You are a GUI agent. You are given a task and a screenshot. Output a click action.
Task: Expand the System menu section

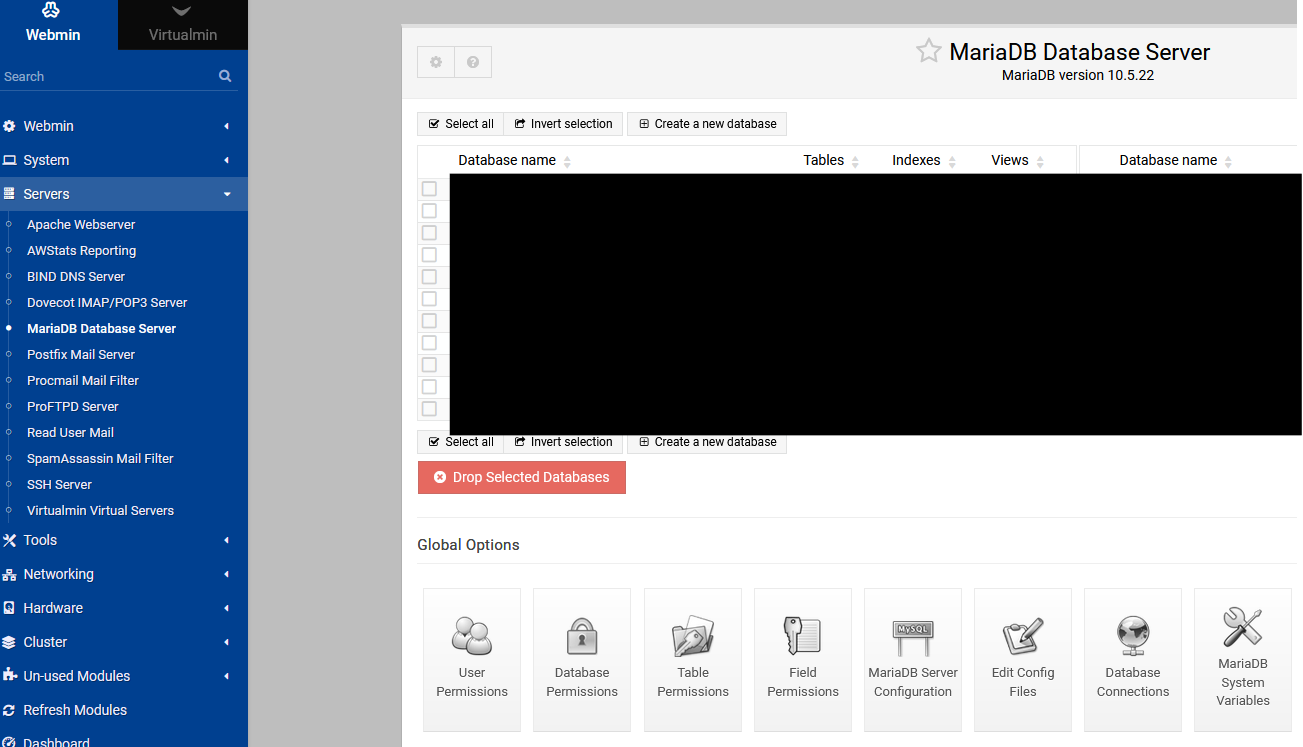(118, 160)
